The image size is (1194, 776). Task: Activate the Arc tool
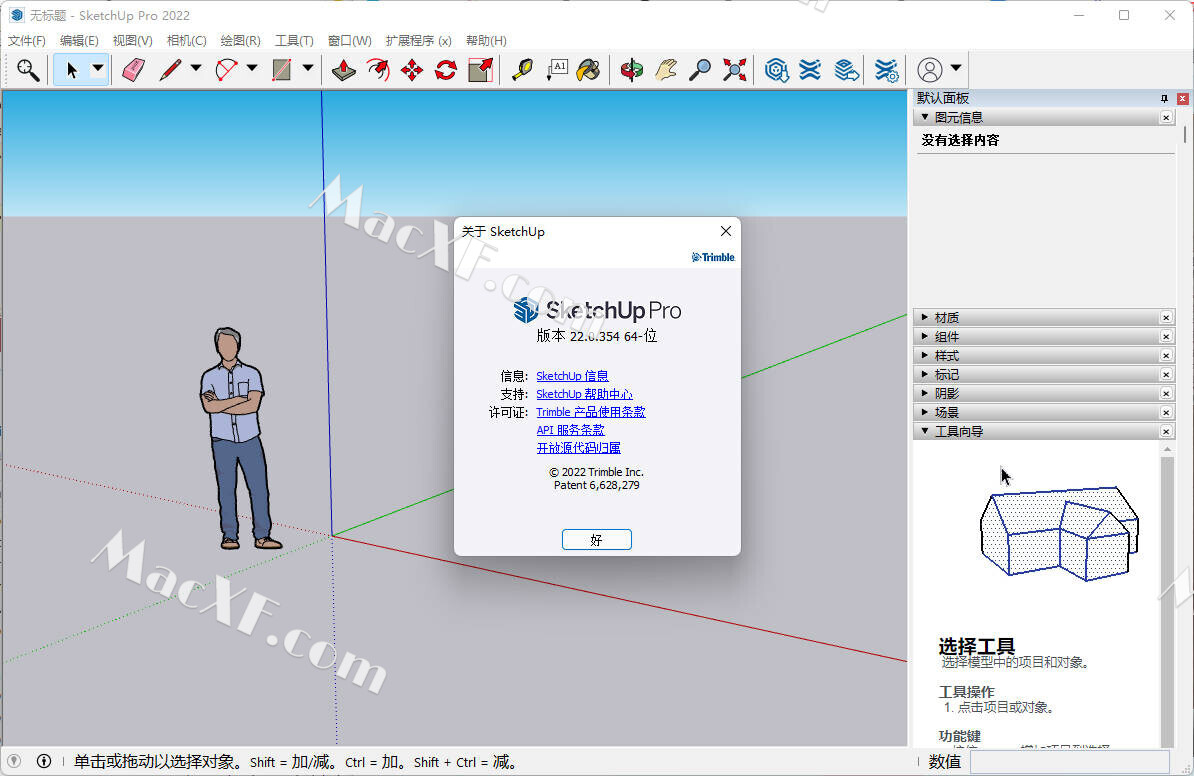227,70
